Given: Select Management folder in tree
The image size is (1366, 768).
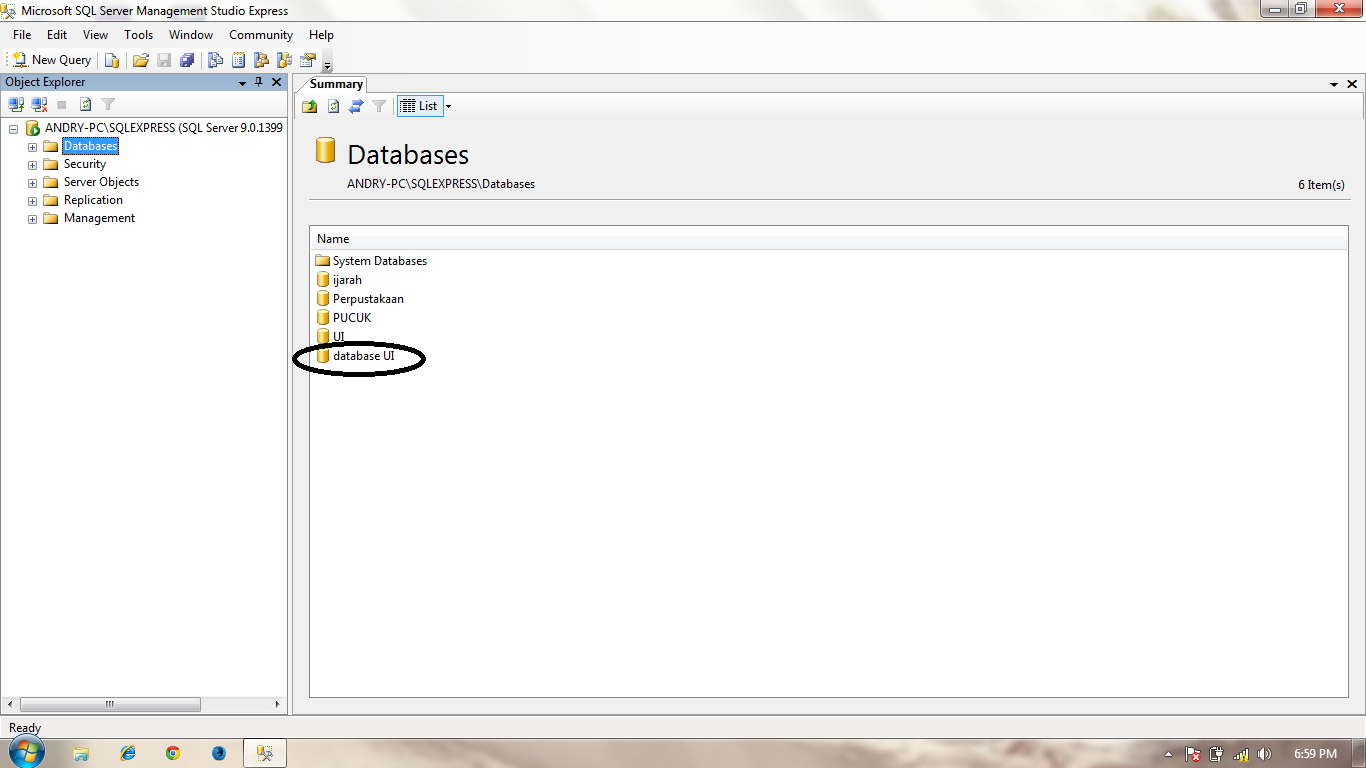Looking at the screenshot, I should (99, 218).
